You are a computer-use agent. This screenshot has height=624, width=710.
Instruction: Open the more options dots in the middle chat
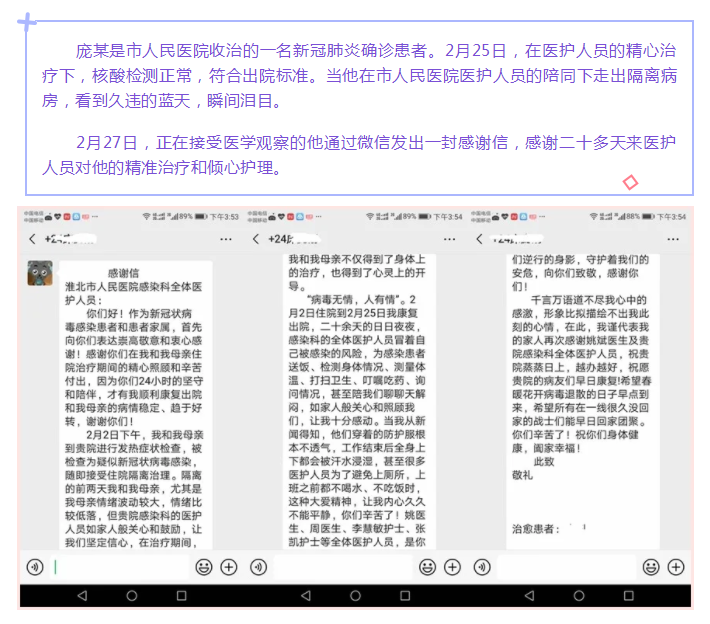click(451, 239)
